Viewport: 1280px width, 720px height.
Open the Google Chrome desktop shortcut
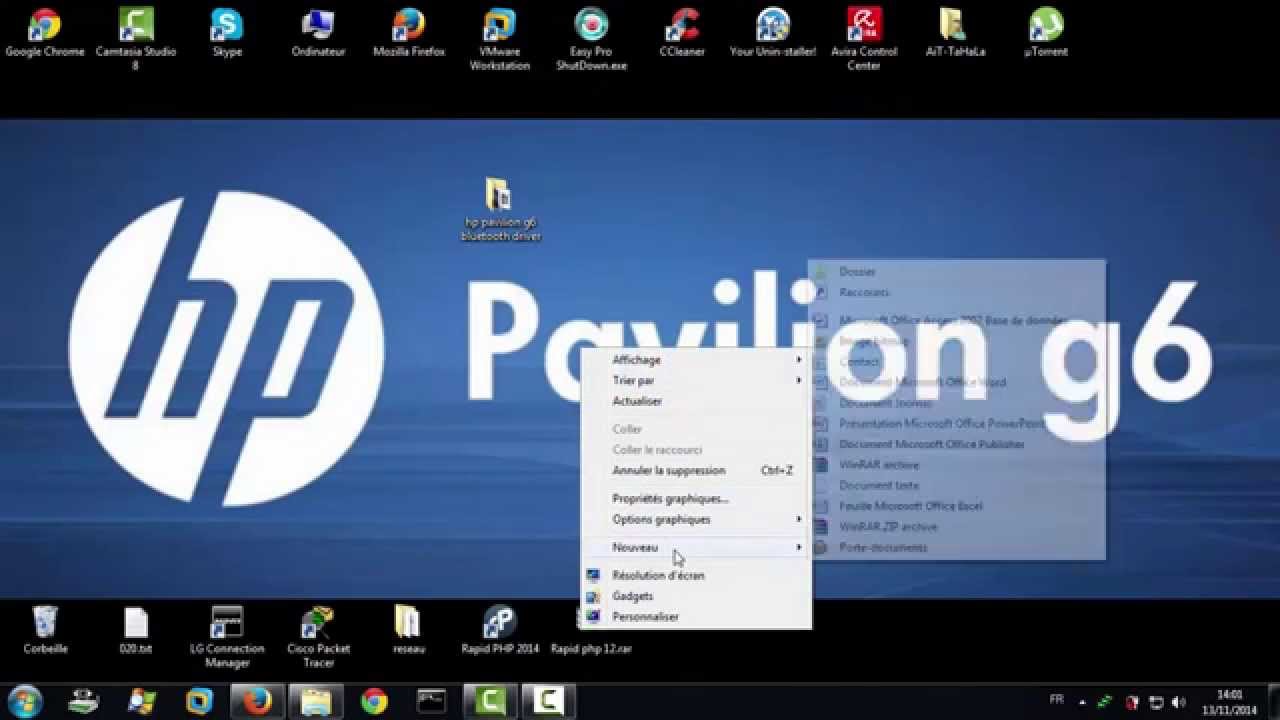tap(45, 33)
